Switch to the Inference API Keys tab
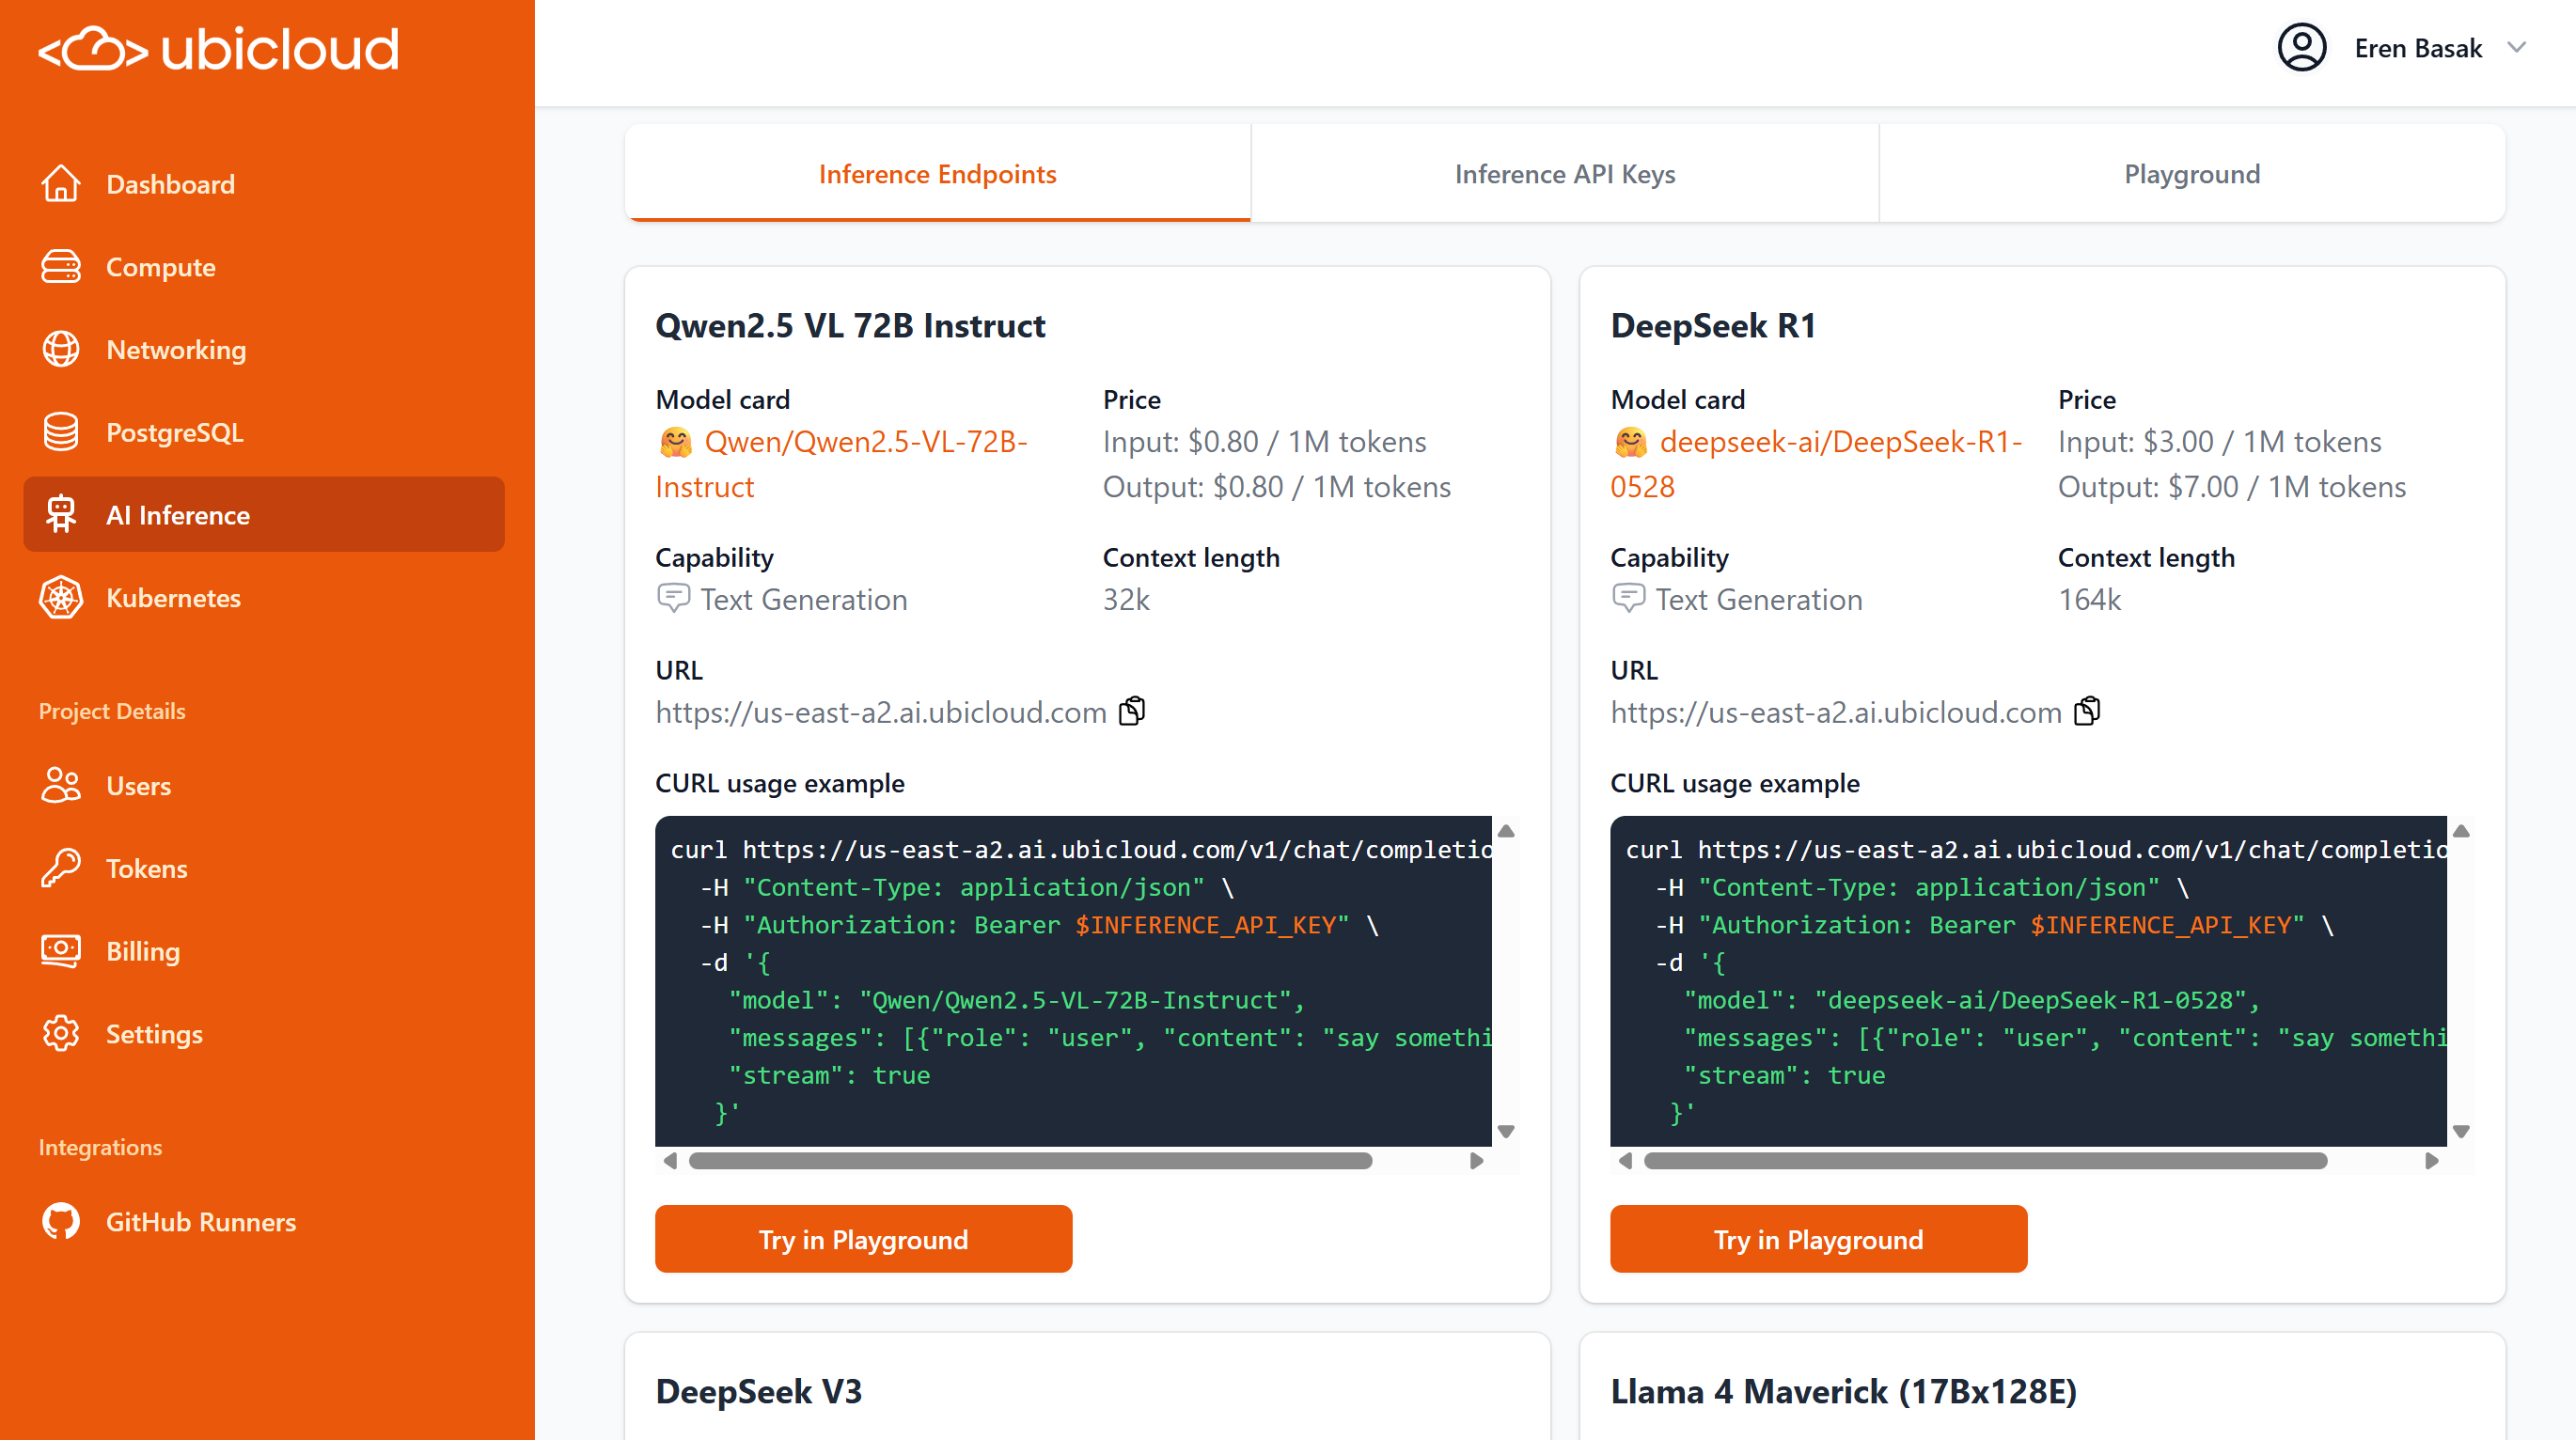This screenshot has height=1440, width=2576. (1564, 174)
